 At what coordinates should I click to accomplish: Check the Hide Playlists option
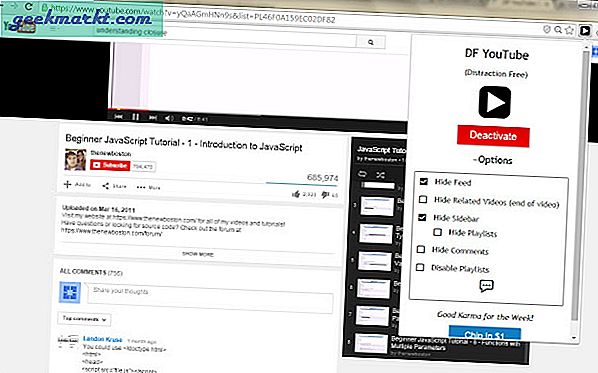[x=437, y=232]
